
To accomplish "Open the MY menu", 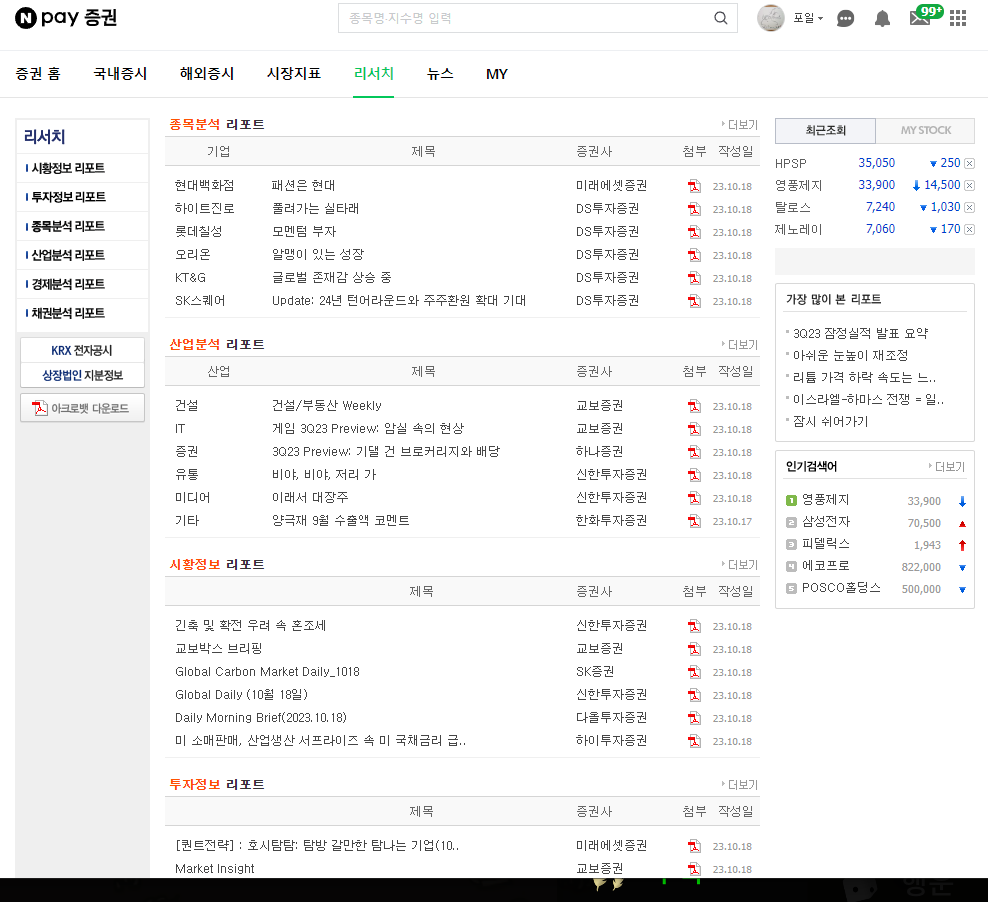I will click(497, 74).
